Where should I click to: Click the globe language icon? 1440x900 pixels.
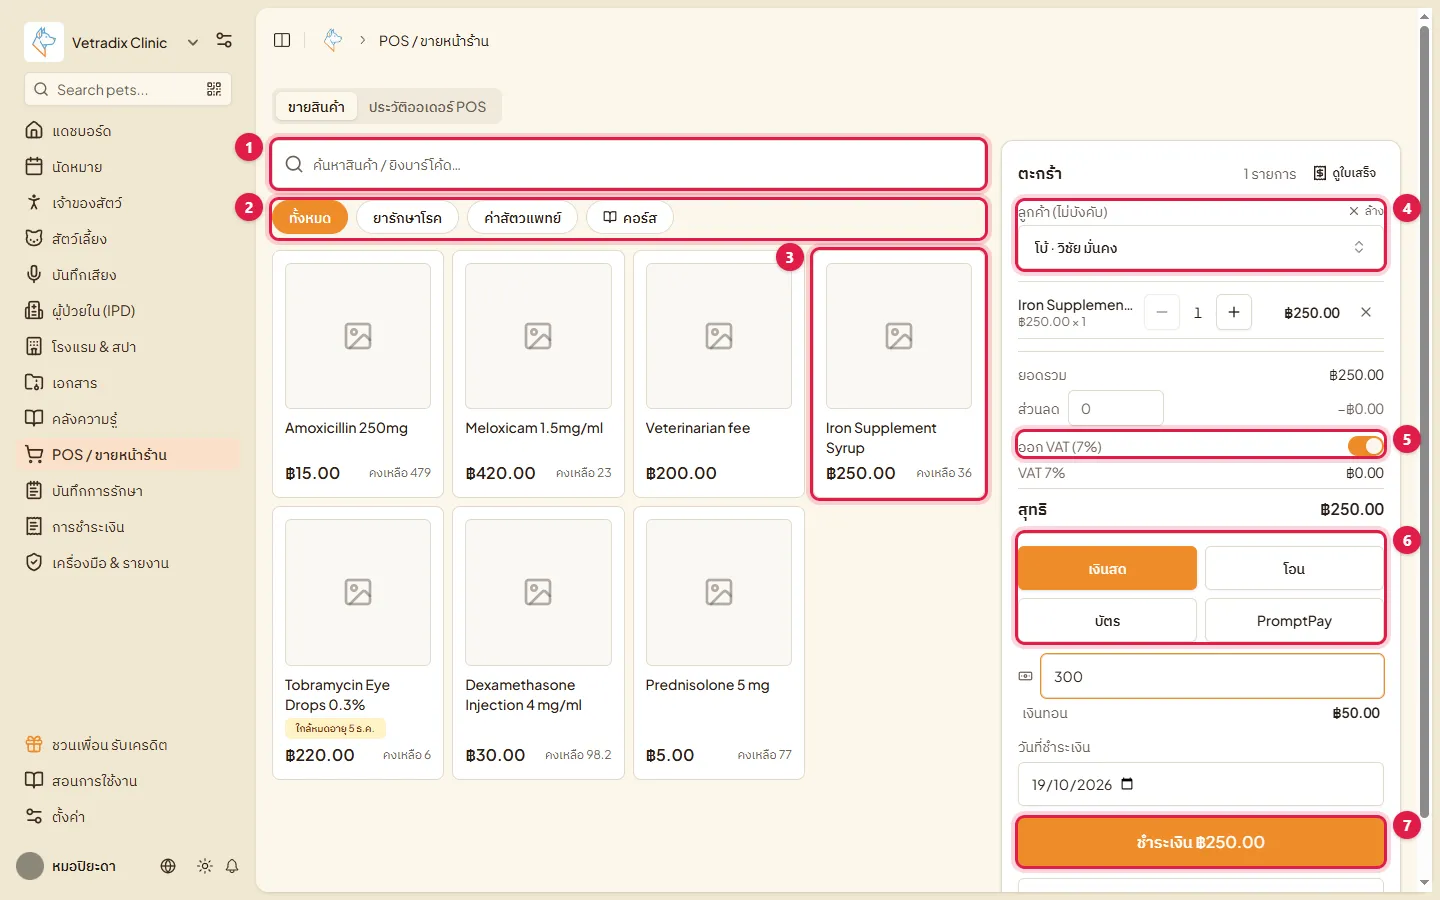point(168,866)
